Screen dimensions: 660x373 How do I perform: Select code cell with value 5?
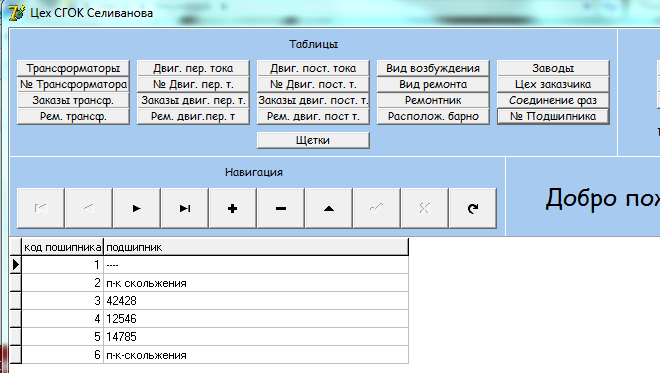pos(63,337)
